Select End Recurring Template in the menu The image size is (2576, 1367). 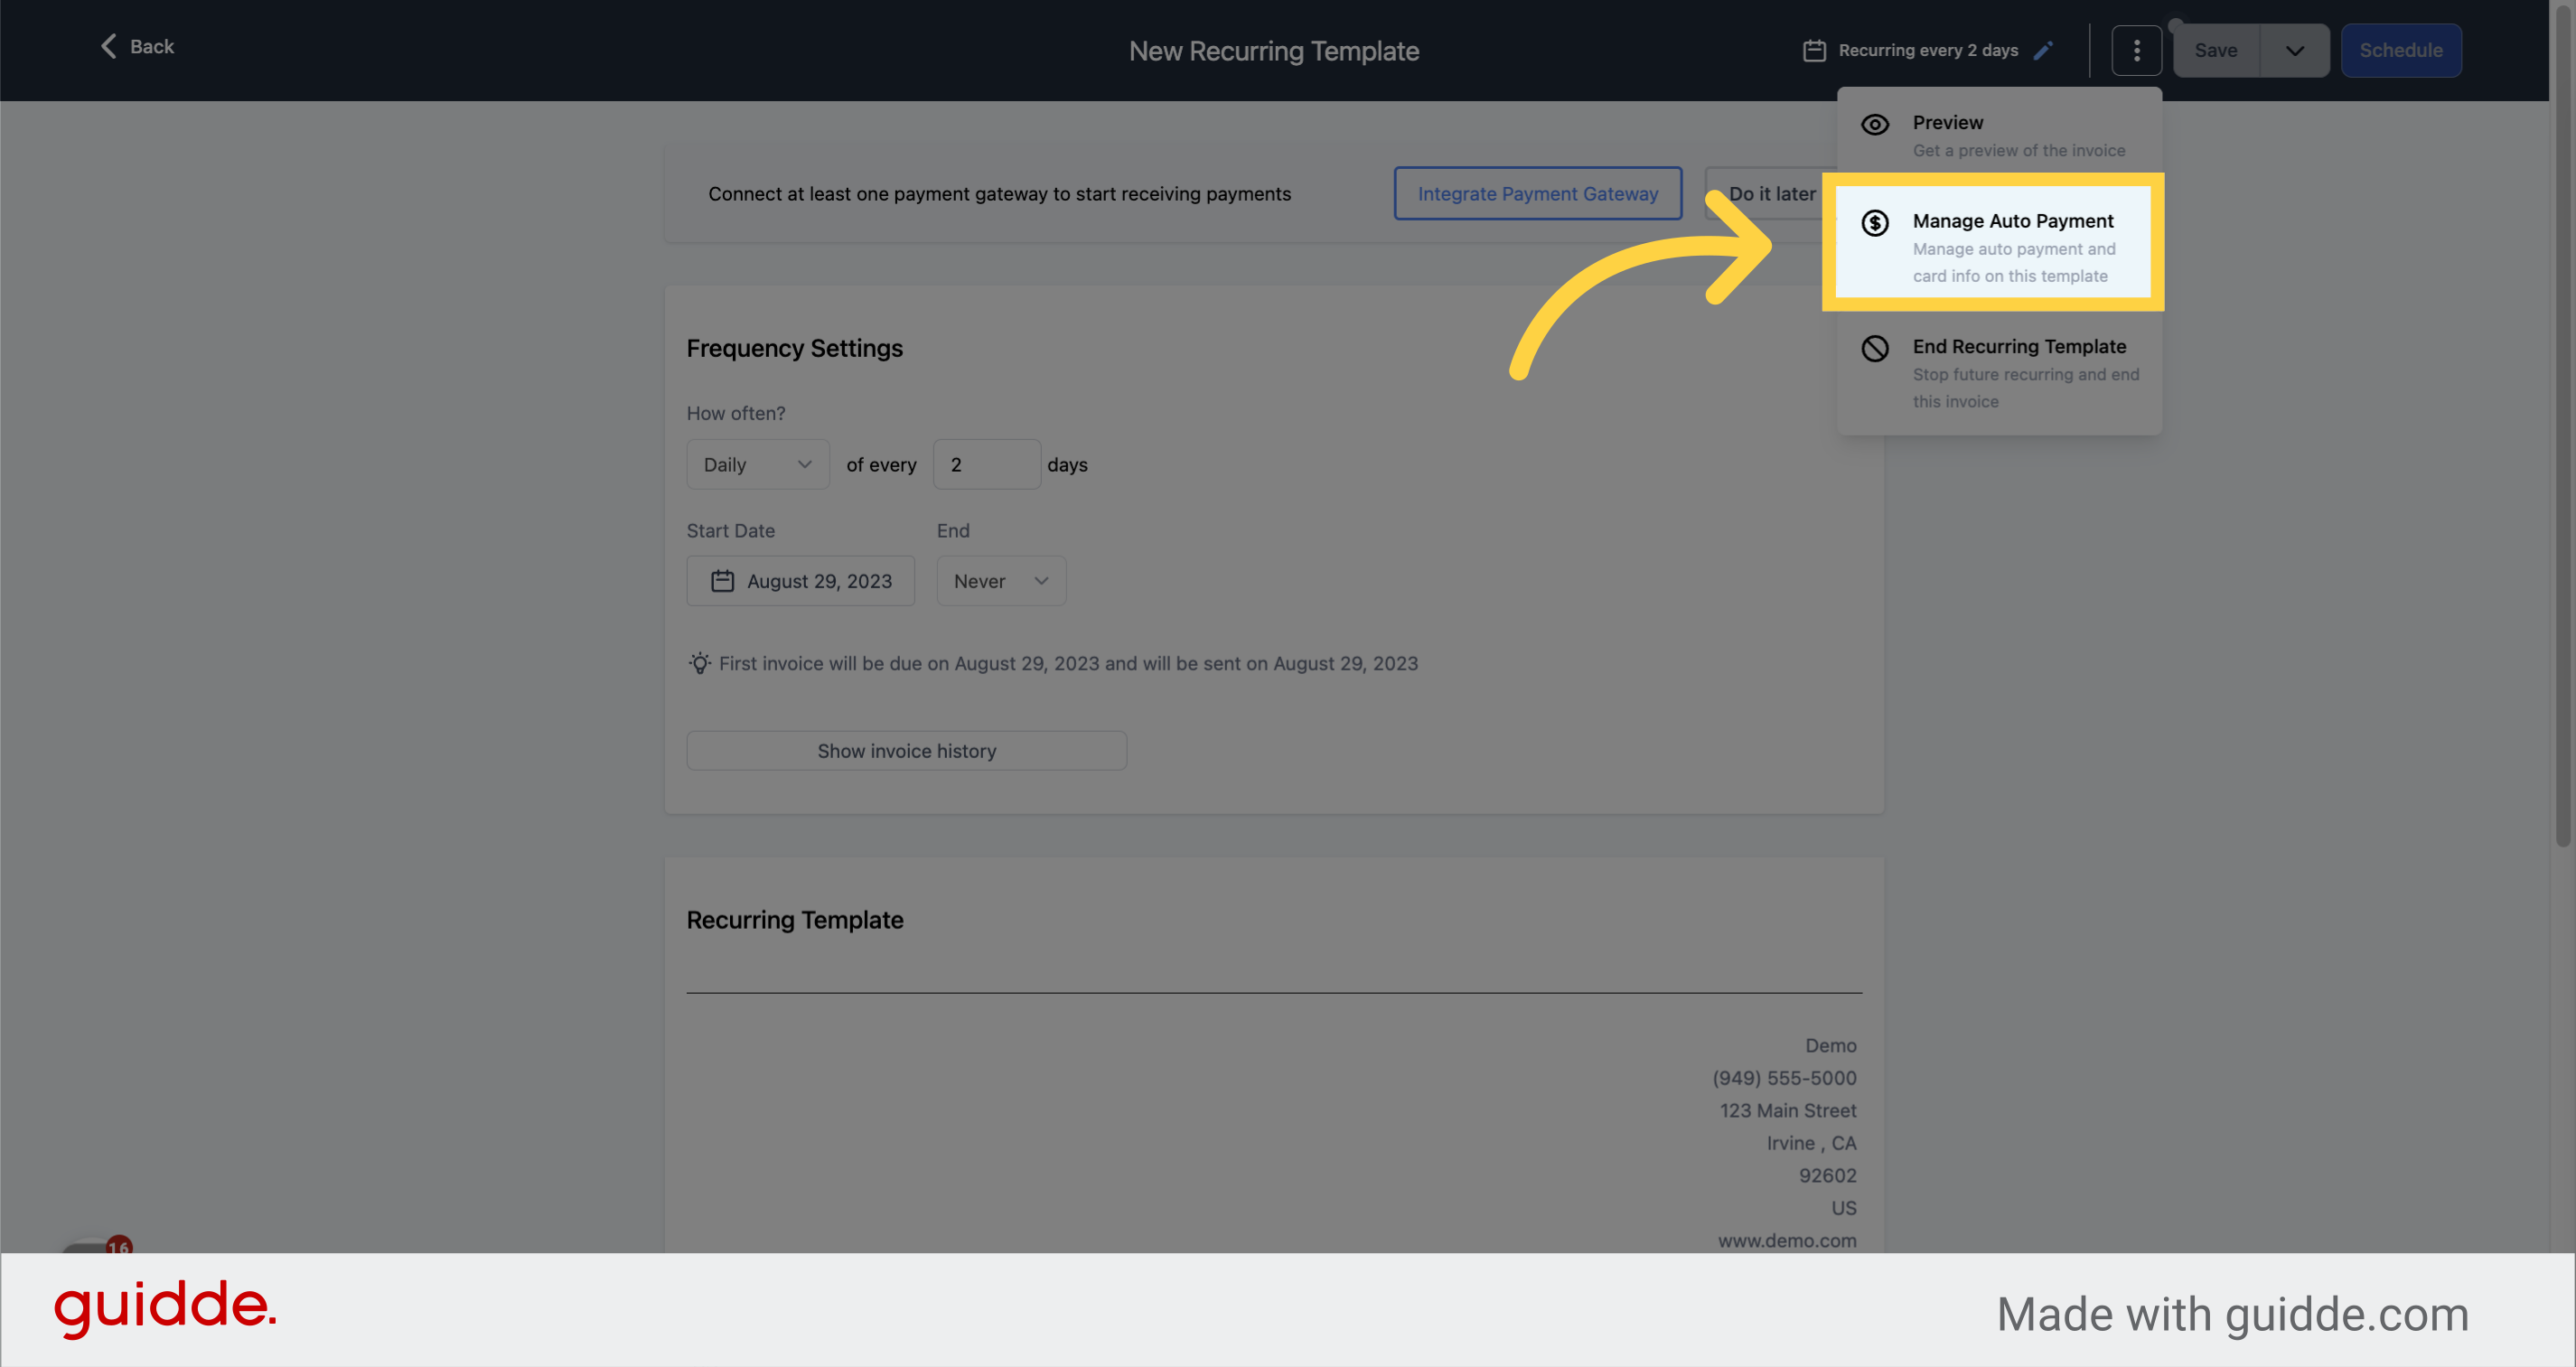pos(1999,373)
